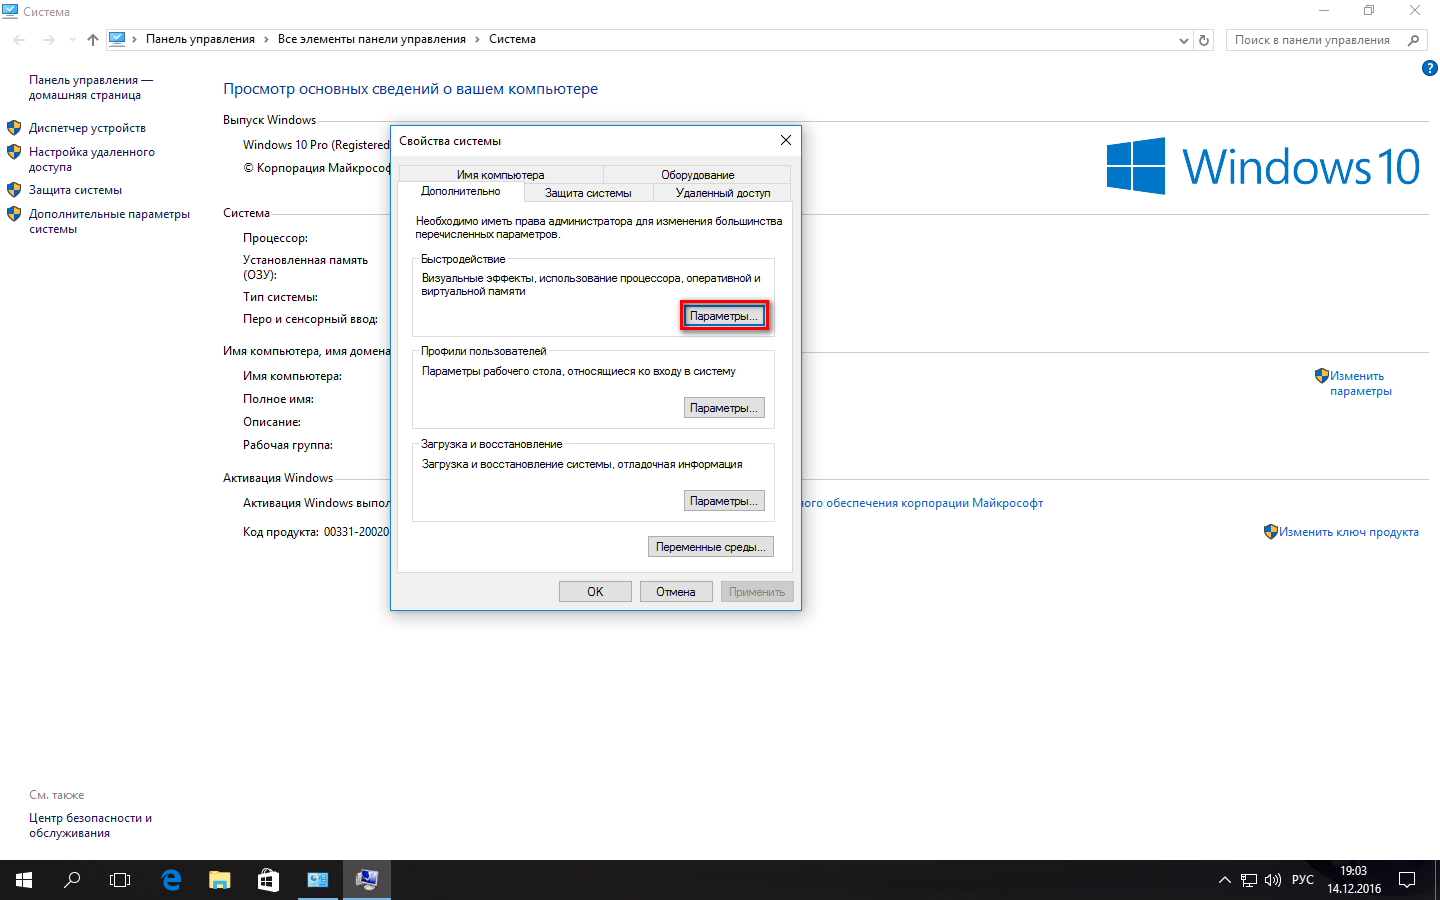Open the Дополнительные параметры системы link

[109, 221]
